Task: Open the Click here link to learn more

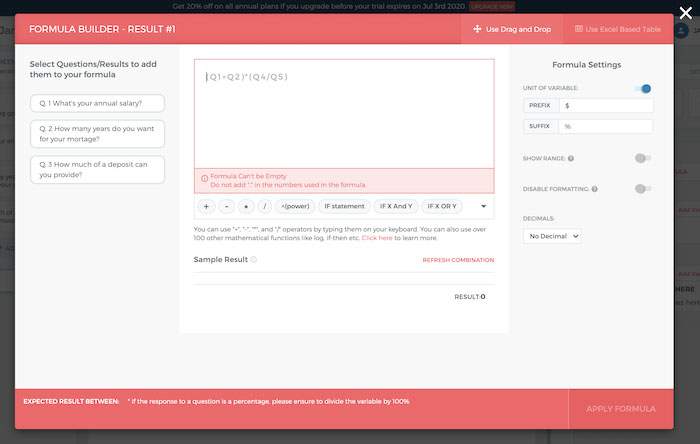Action: pos(377,238)
